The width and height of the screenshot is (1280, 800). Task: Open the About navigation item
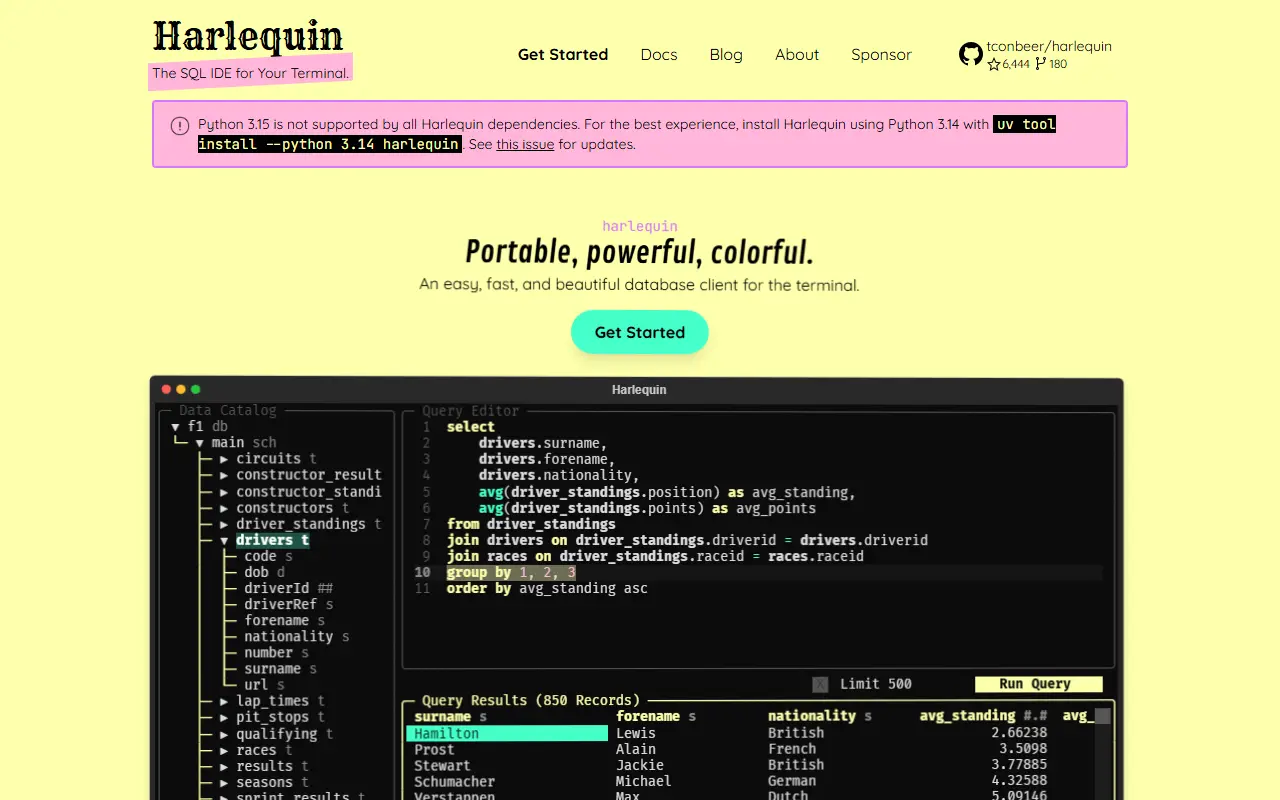click(x=797, y=55)
